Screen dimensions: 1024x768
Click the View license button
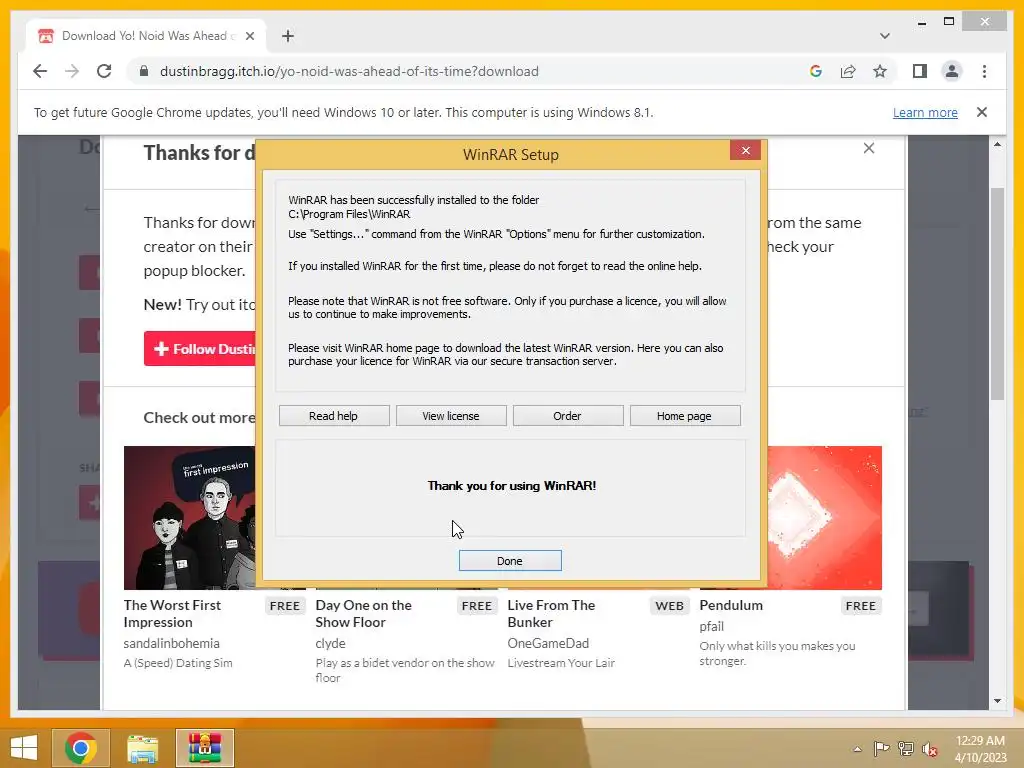451,416
